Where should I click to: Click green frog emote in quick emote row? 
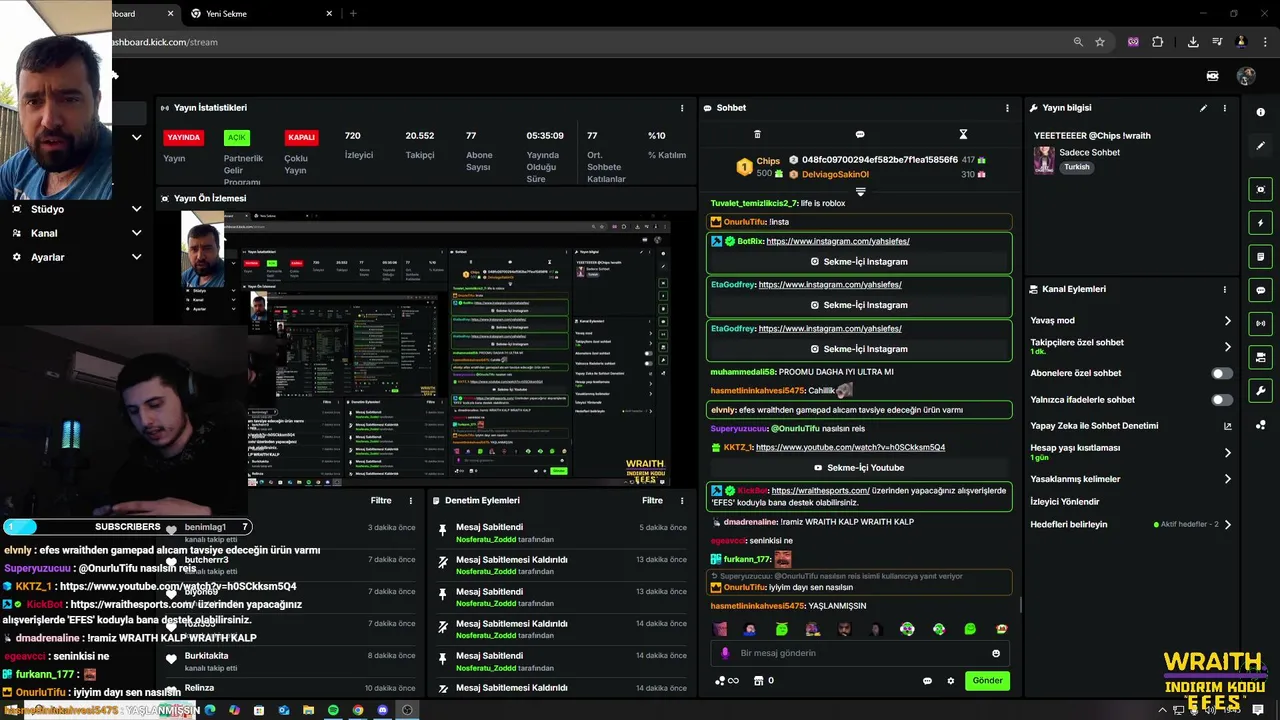pos(782,629)
